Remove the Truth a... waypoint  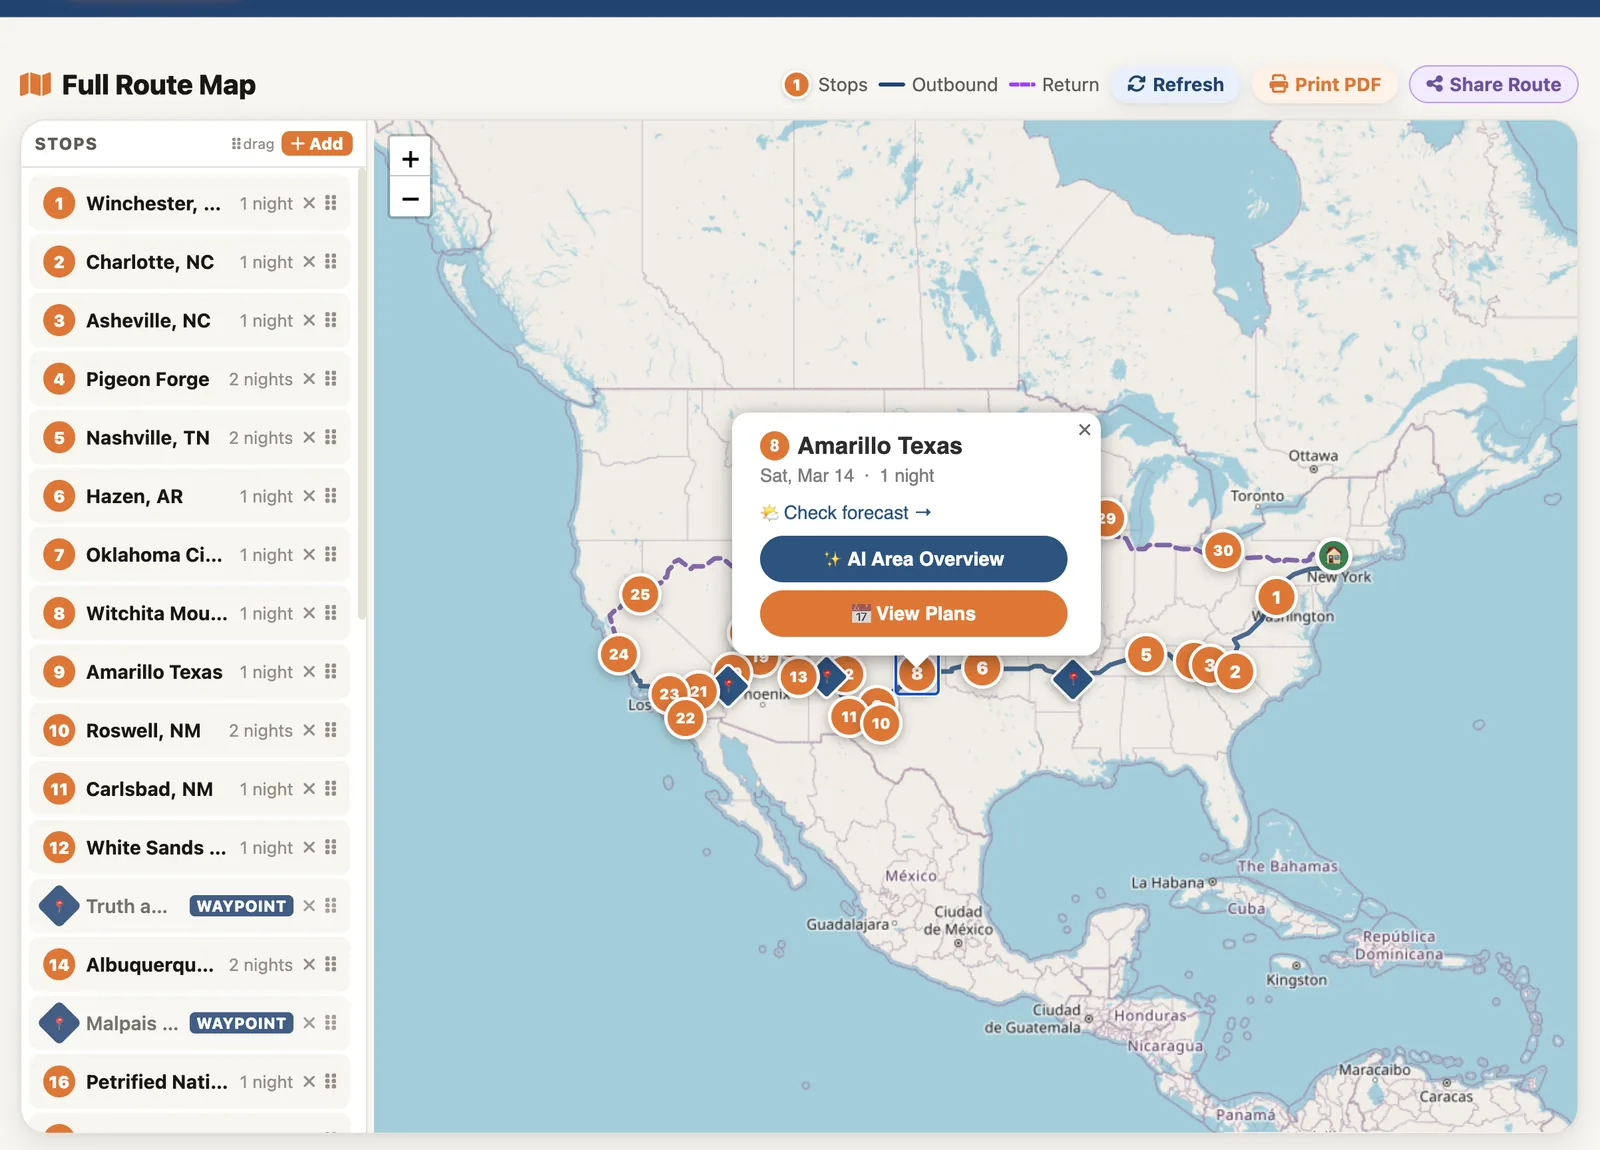point(309,906)
